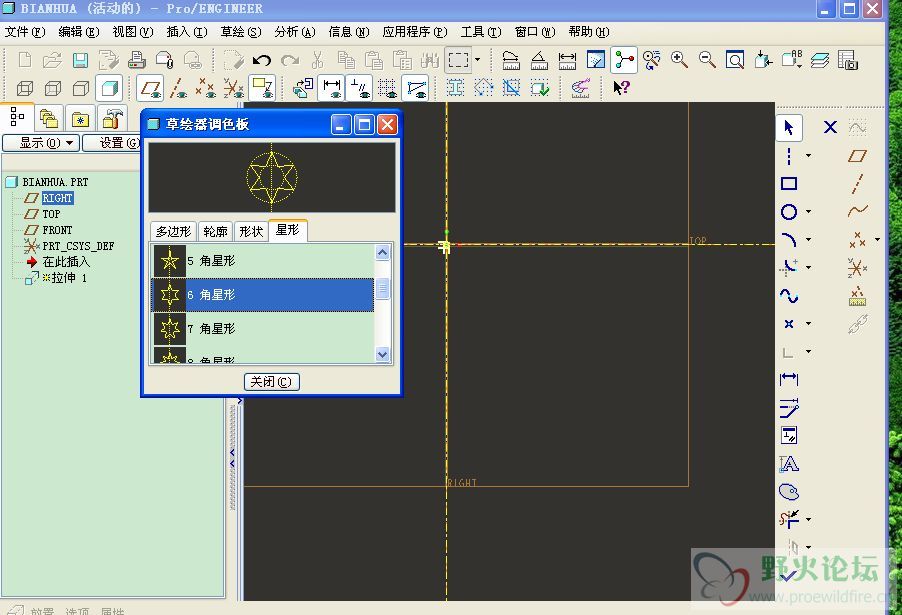Toggle sketch dimensions display
This screenshot has width=902, height=615.
point(331,88)
